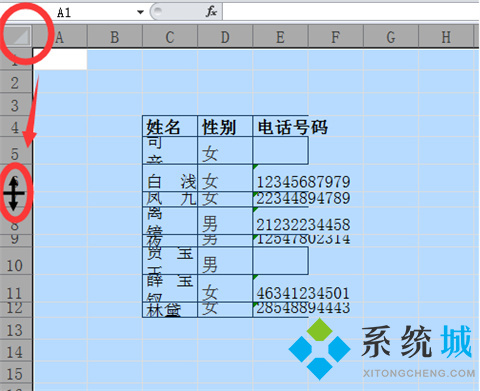Select row 3 header
The width and height of the screenshot is (480, 391).
[x=15, y=105]
